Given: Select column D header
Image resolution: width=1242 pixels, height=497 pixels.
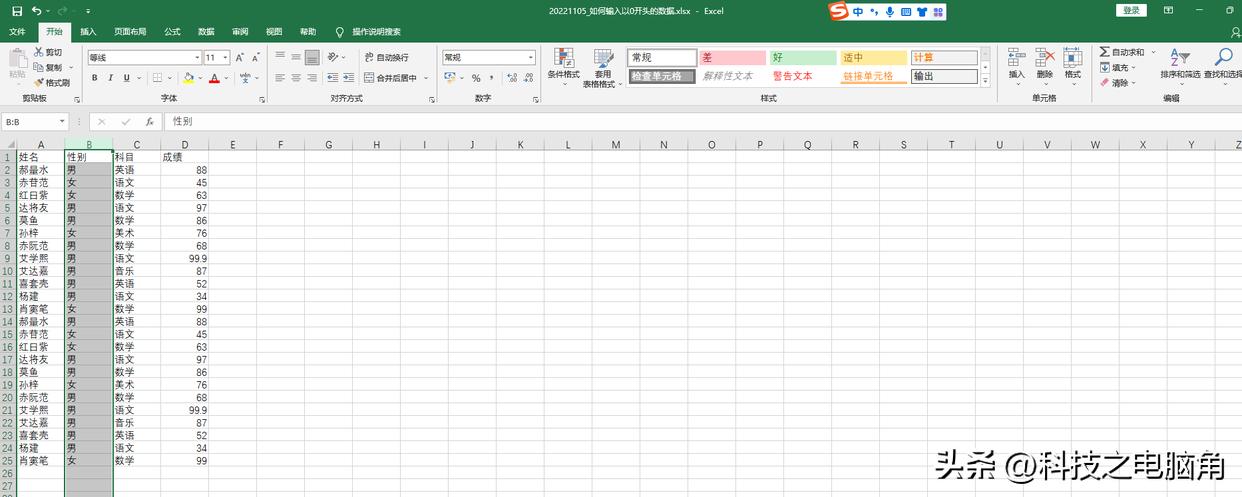Looking at the screenshot, I should tap(185, 145).
